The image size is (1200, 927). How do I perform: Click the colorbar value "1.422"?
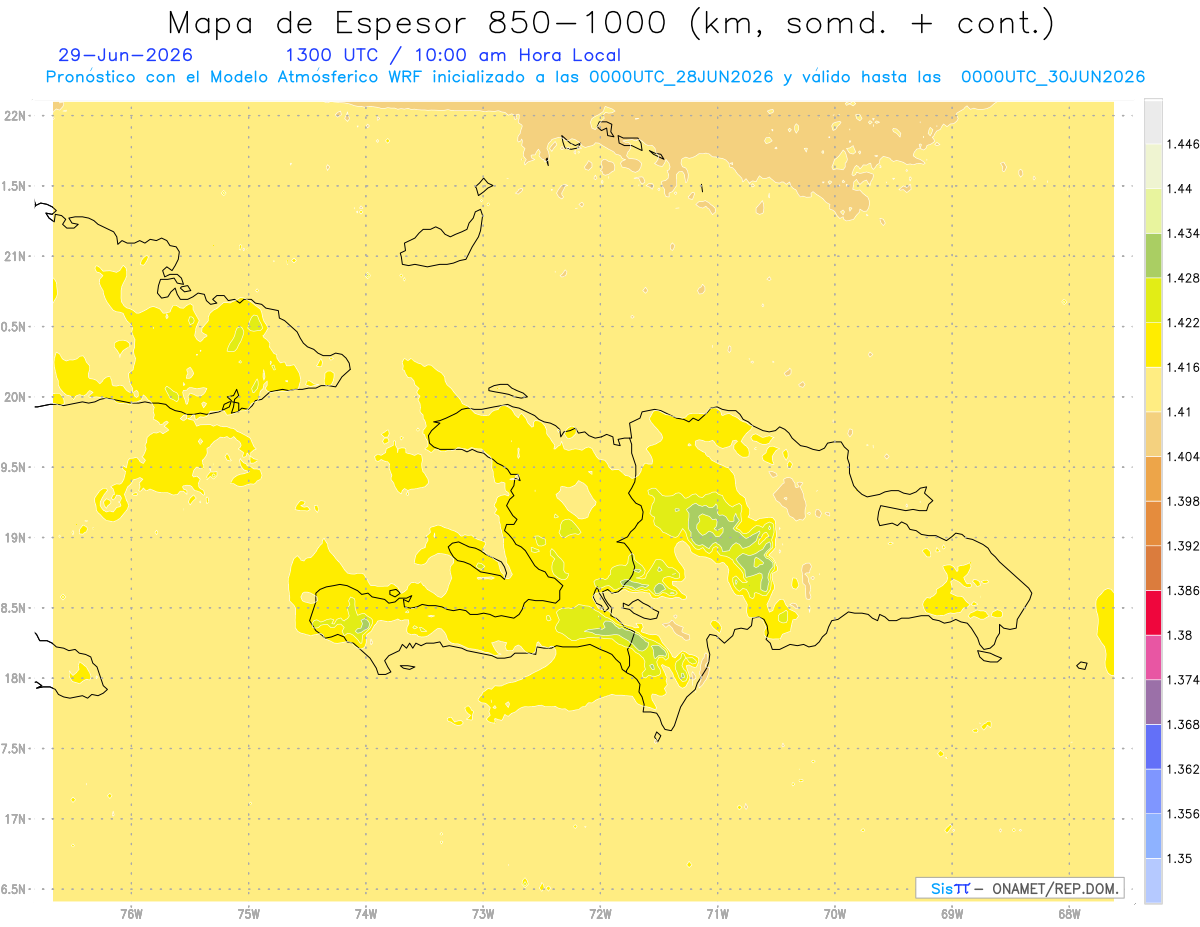click(x=1183, y=323)
